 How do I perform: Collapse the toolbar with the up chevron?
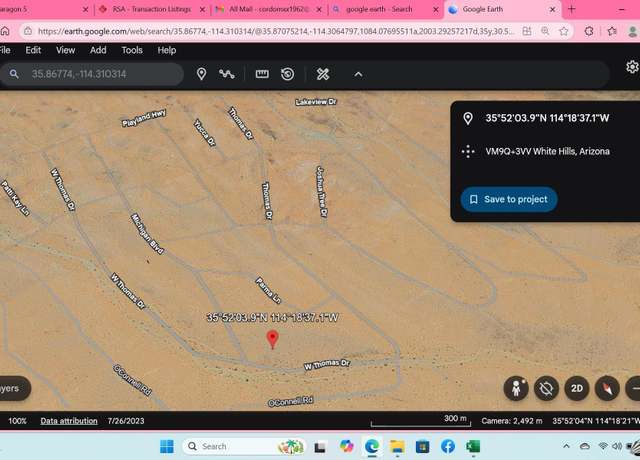point(358,74)
